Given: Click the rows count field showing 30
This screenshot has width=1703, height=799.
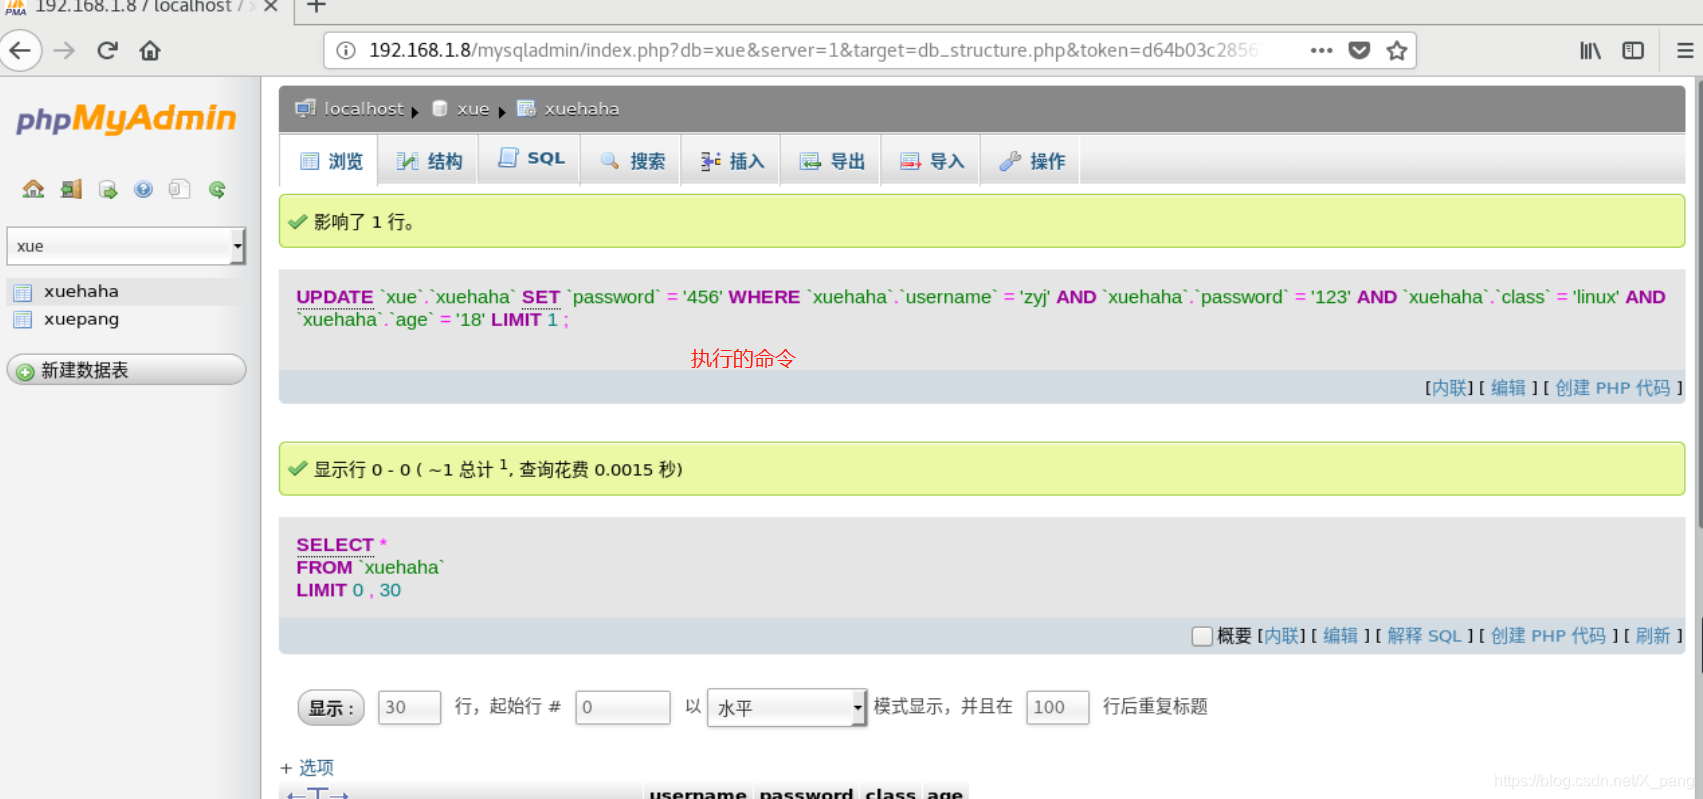Looking at the screenshot, I should point(409,707).
